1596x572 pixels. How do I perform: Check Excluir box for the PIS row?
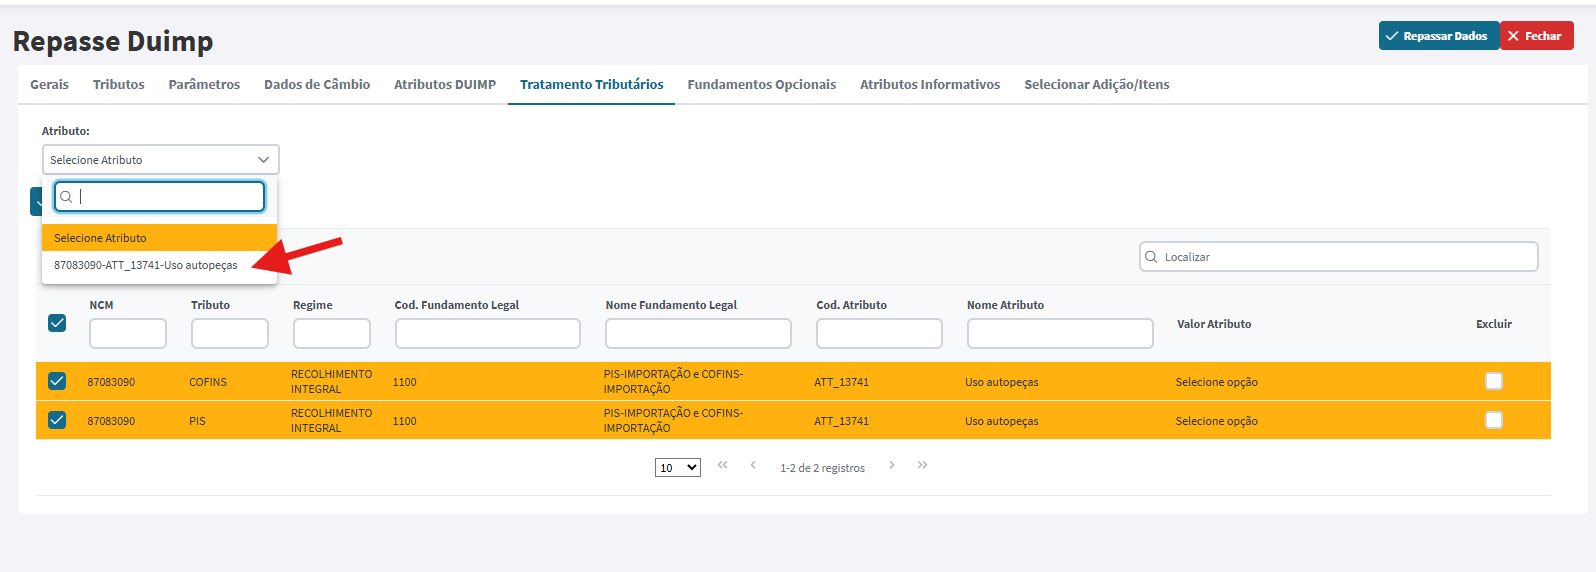tap(1494, 420)
